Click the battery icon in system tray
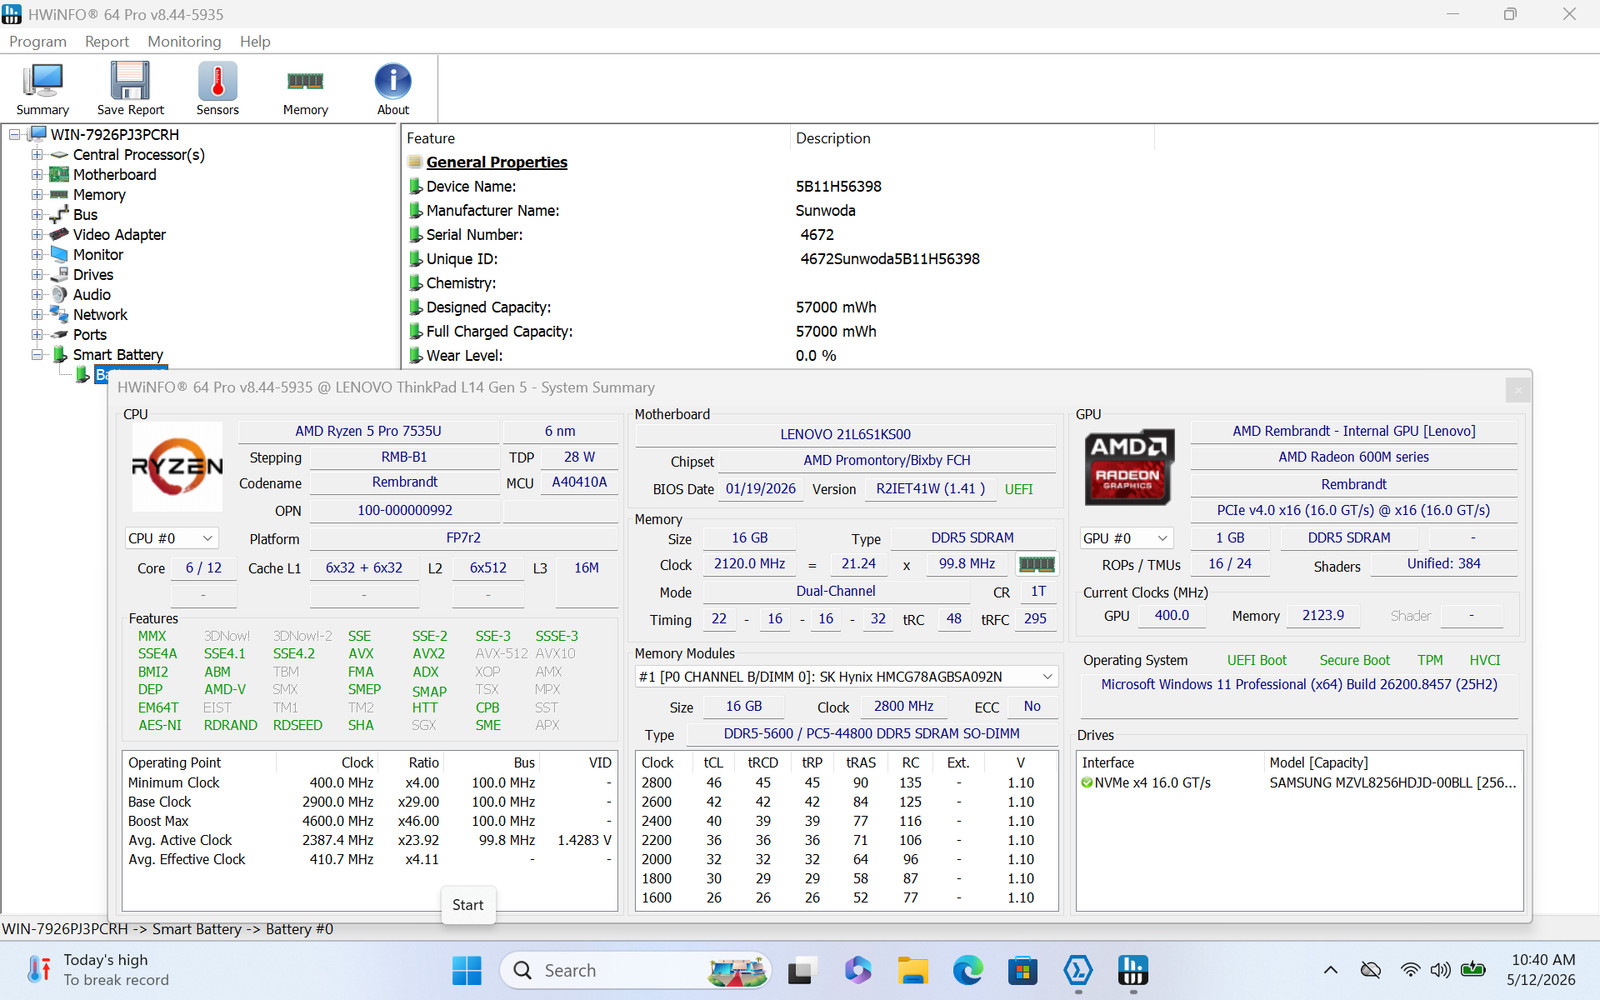The image size is (1600, 1000). point(1473,969)
